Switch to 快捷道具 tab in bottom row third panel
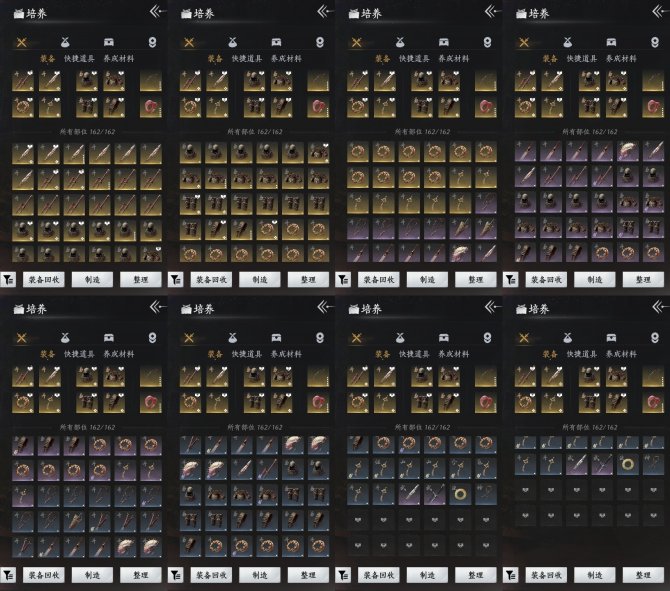This screenshot has height=591, width=670. (x=414, y=354)
